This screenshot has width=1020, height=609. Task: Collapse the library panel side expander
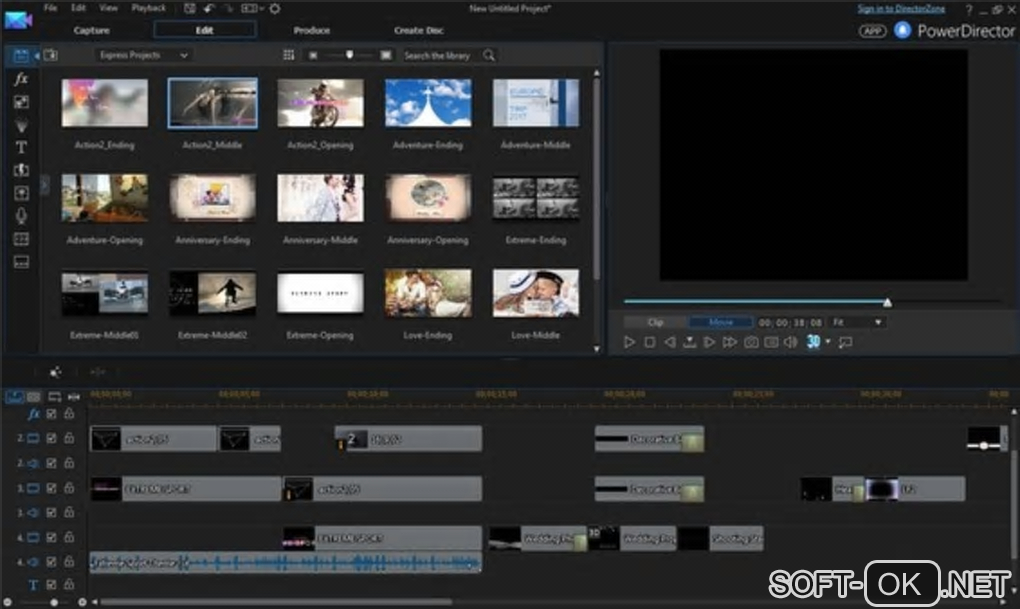(x=44, y=186)
